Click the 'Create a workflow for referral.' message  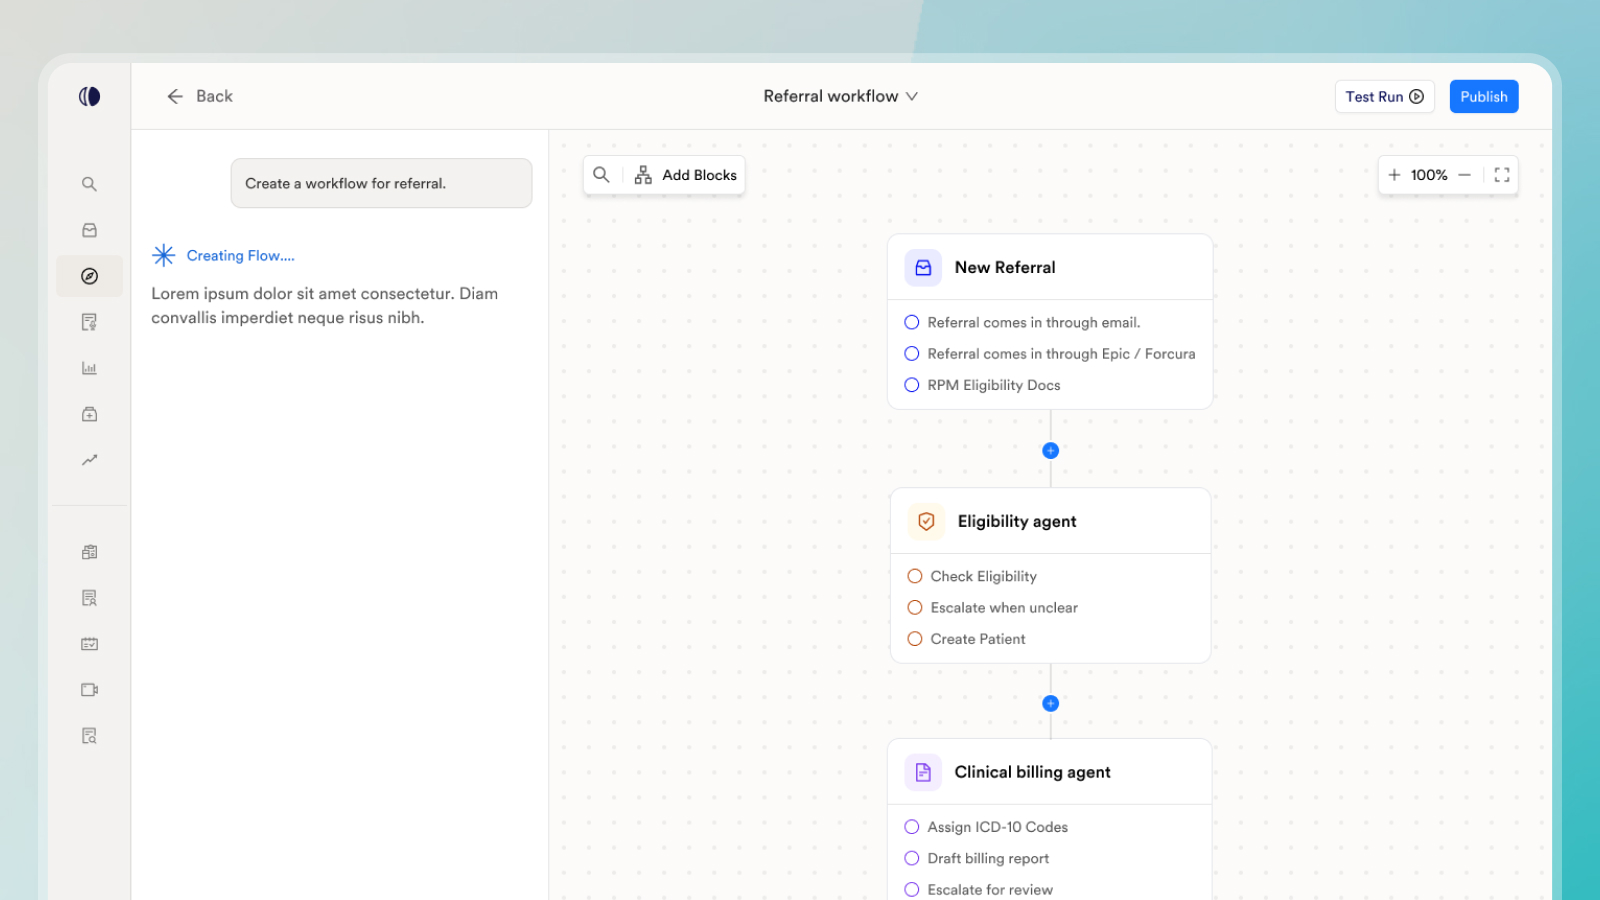pos(381,183)
